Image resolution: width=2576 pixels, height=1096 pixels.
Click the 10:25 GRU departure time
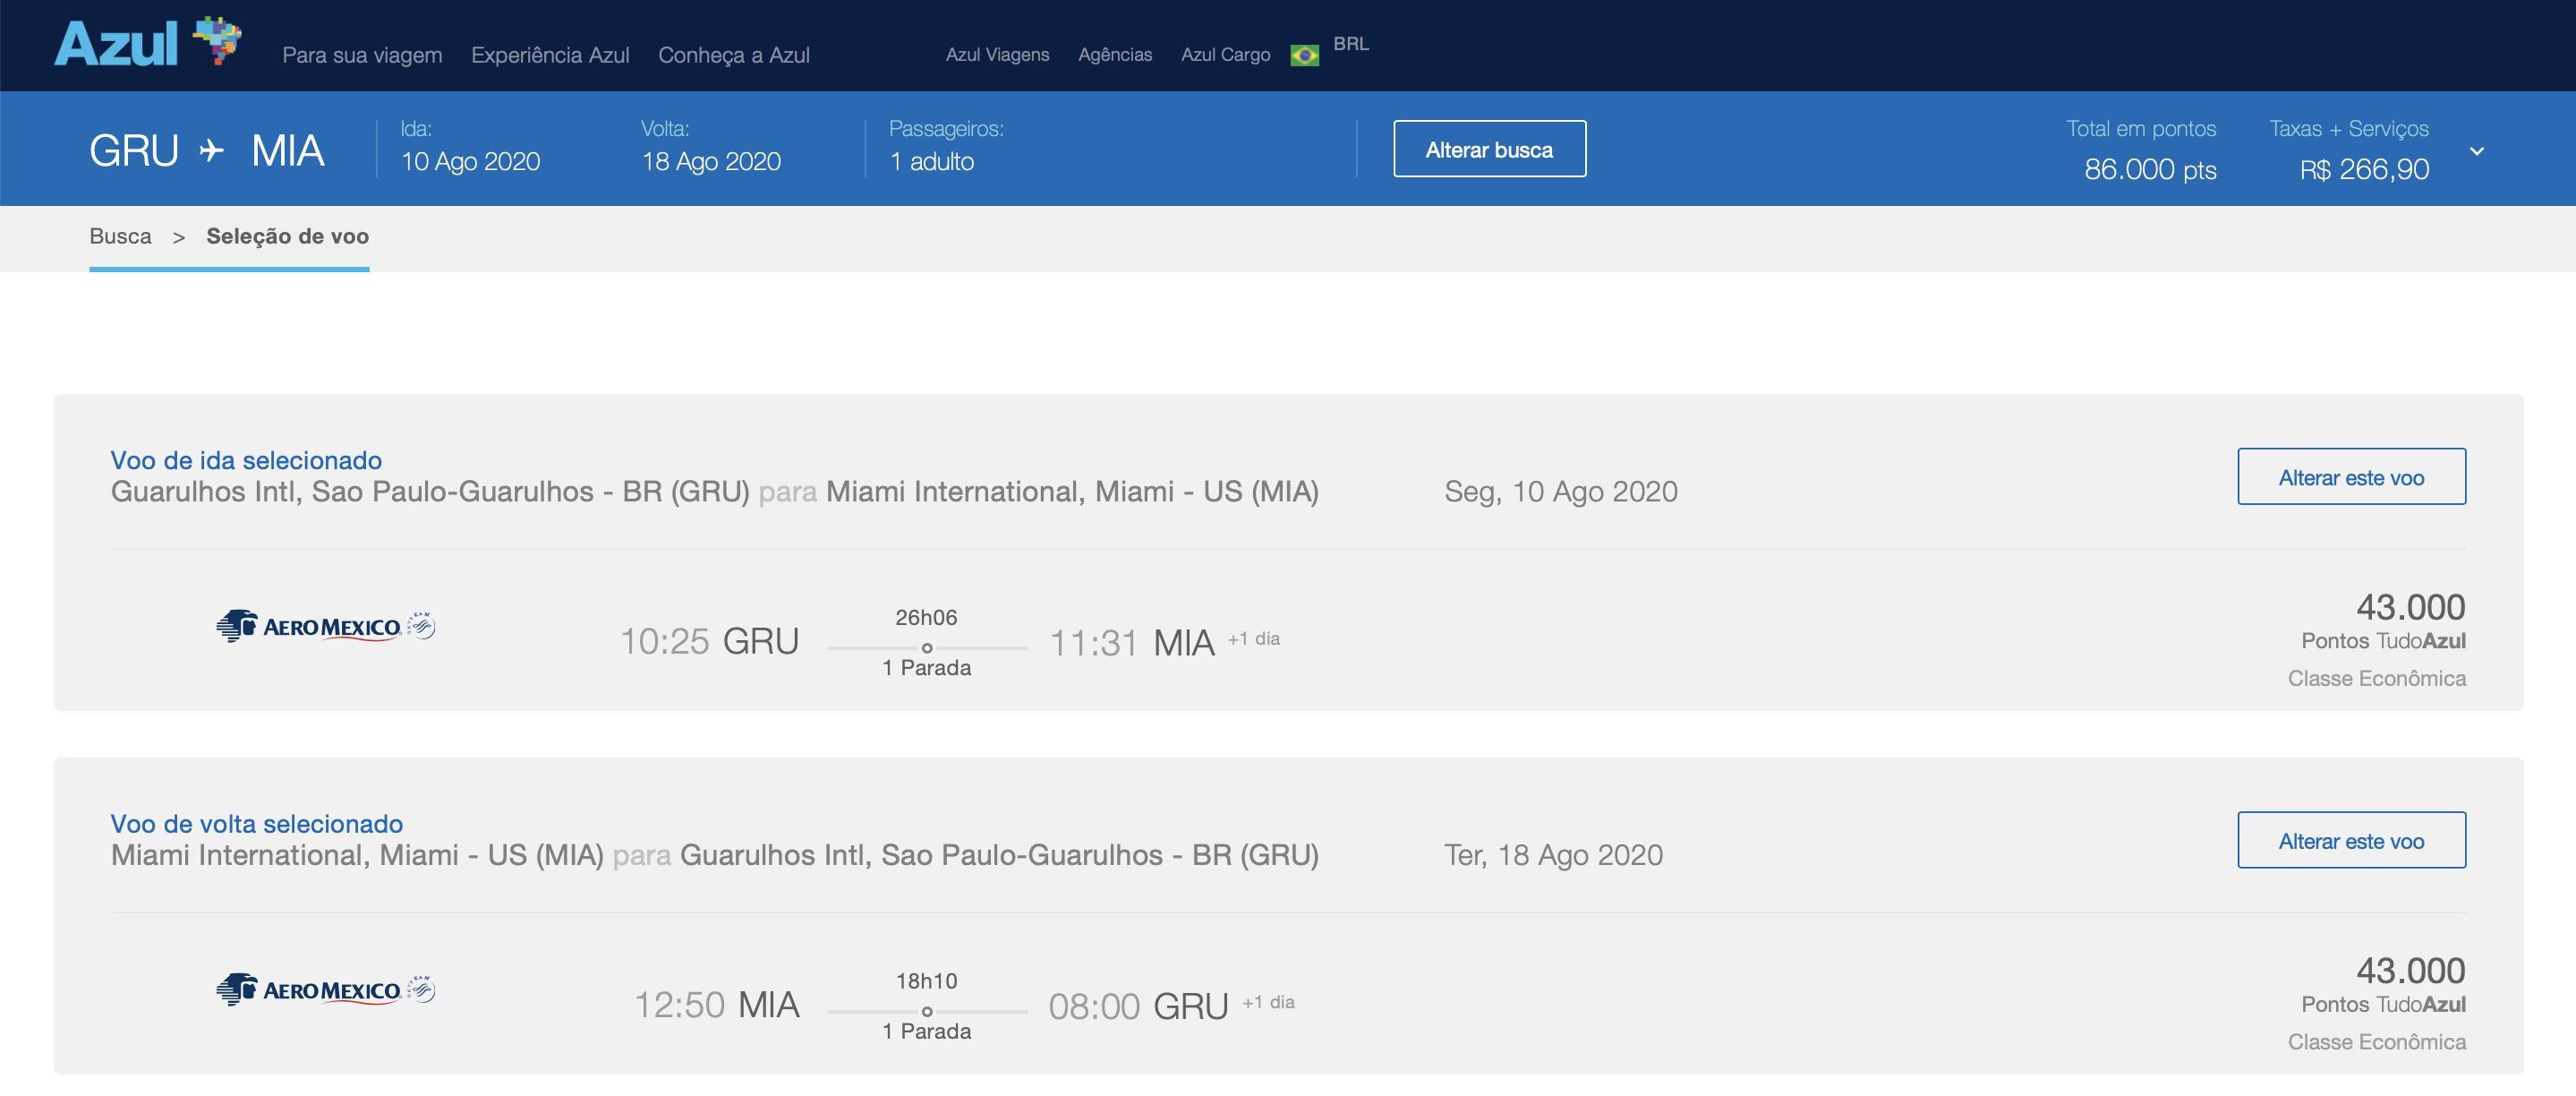(710, 641)
